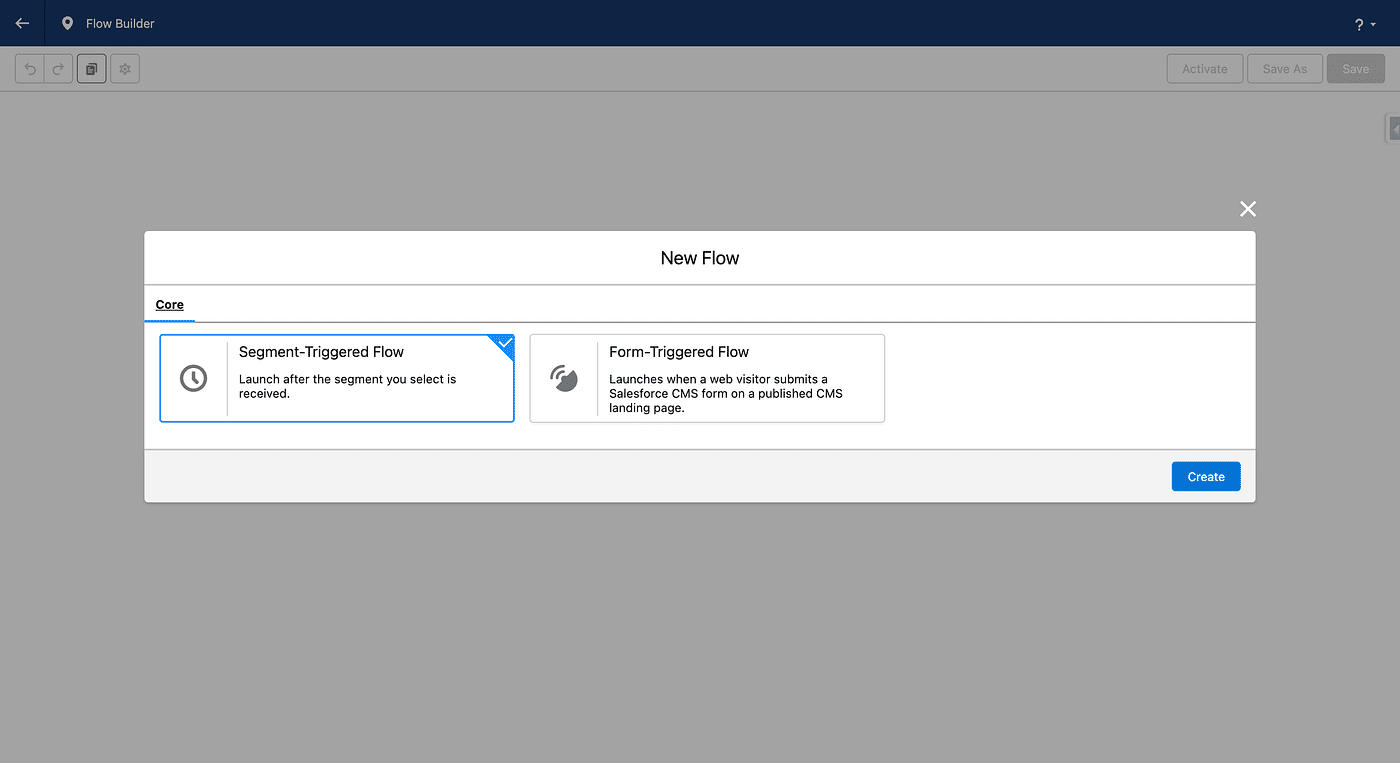Open flow settings via the gear icon

[x=125, y=69]
